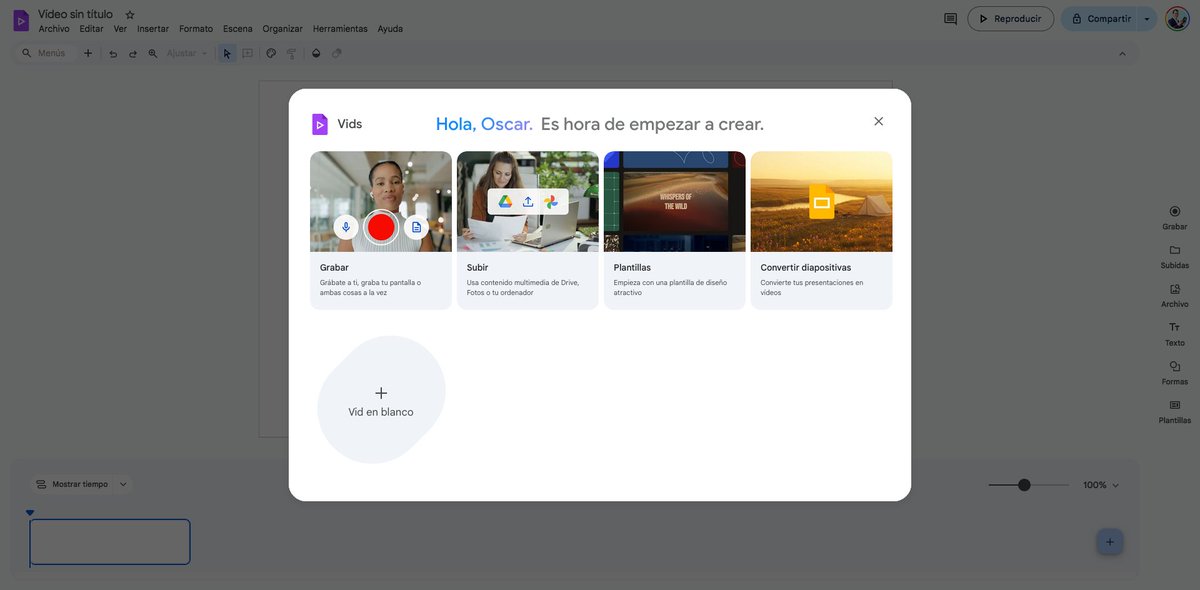Click the microphone icon on Grabar card
The height and width of the screenshot is (590, 1200).
point(346,227)
